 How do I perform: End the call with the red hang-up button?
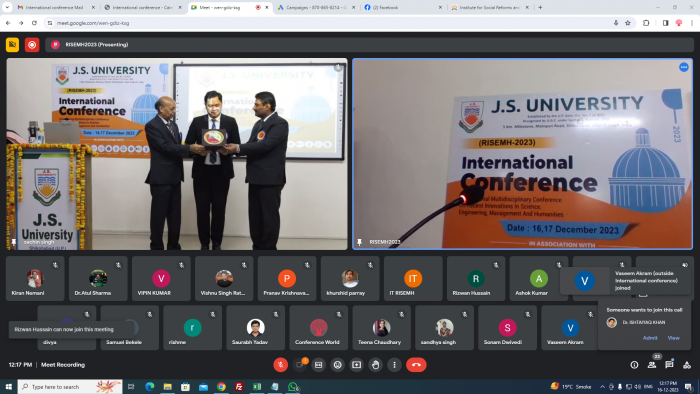tap(416, 365)
